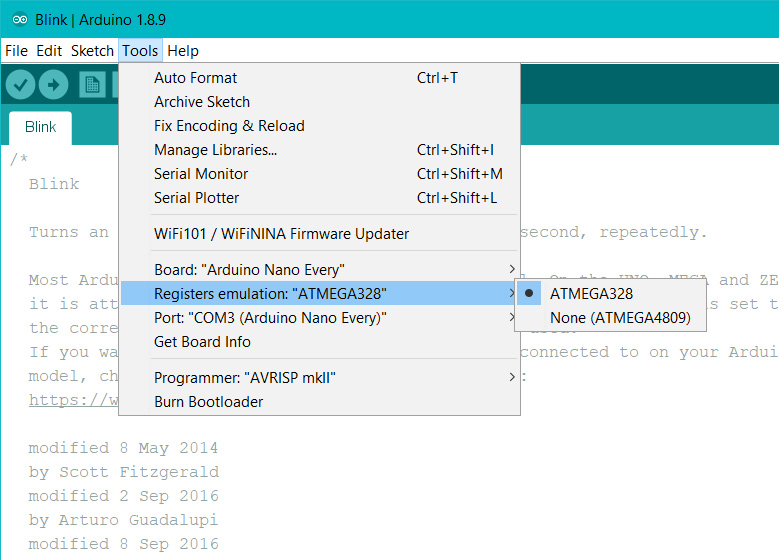Click Fix Encoding & Reload
This screenshot has width=779, height=560.
click(320, 126)
